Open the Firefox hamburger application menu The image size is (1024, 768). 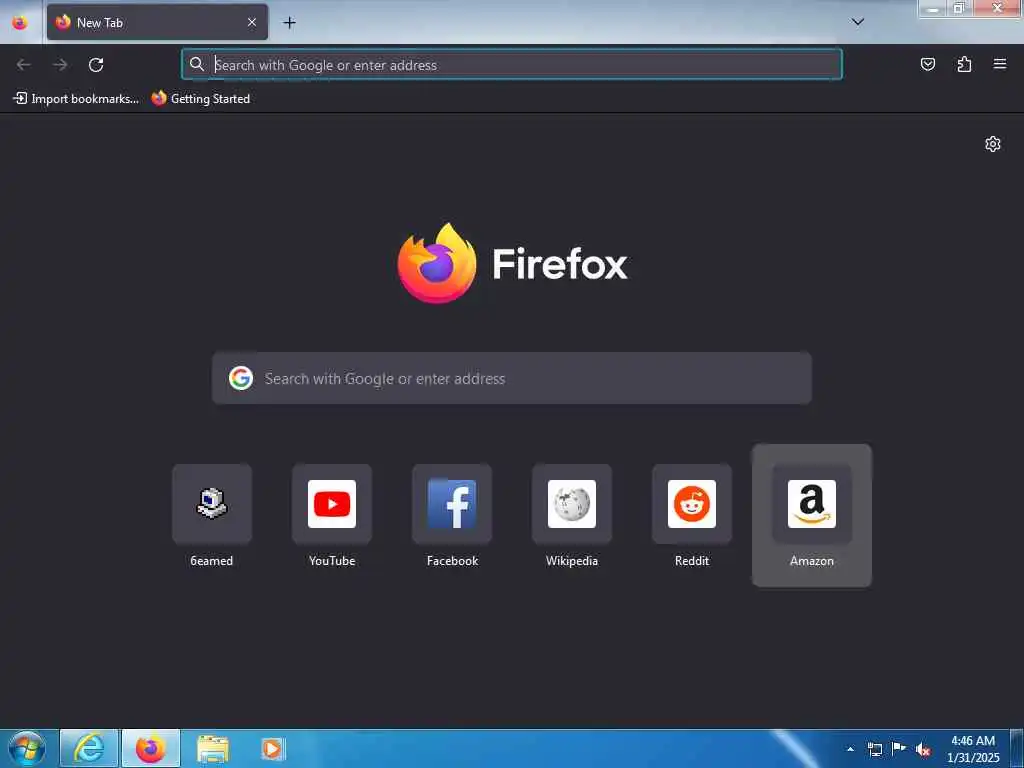pos(1000,64)
